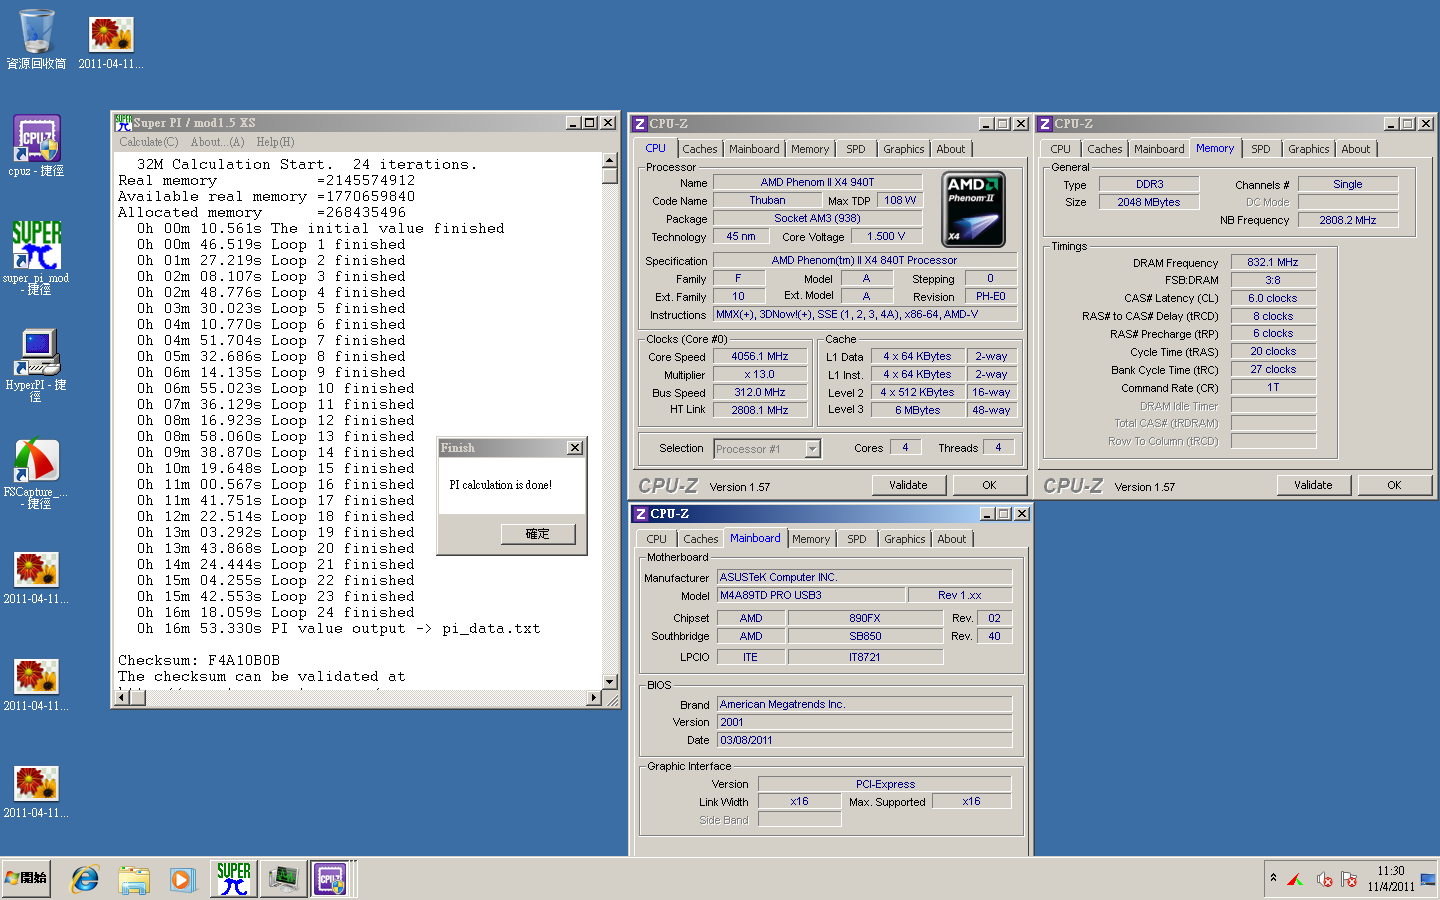Click the AMD Phenom II logo image
Viewport: 1440px width, 900px height.
pyautogui.click(x=975, y=210)
